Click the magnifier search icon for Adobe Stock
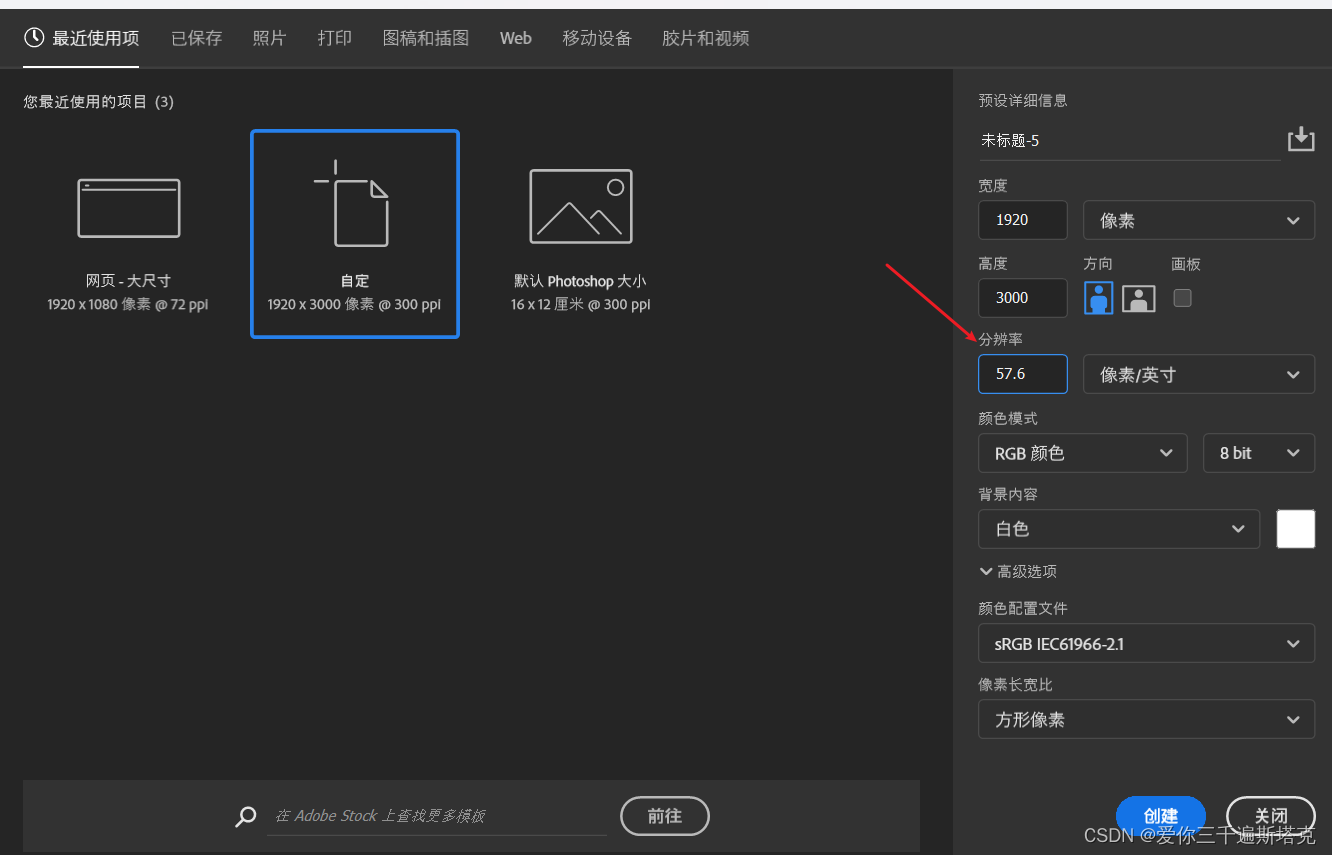Viewport: 1332px width, 855px height. tap(245, 817)
